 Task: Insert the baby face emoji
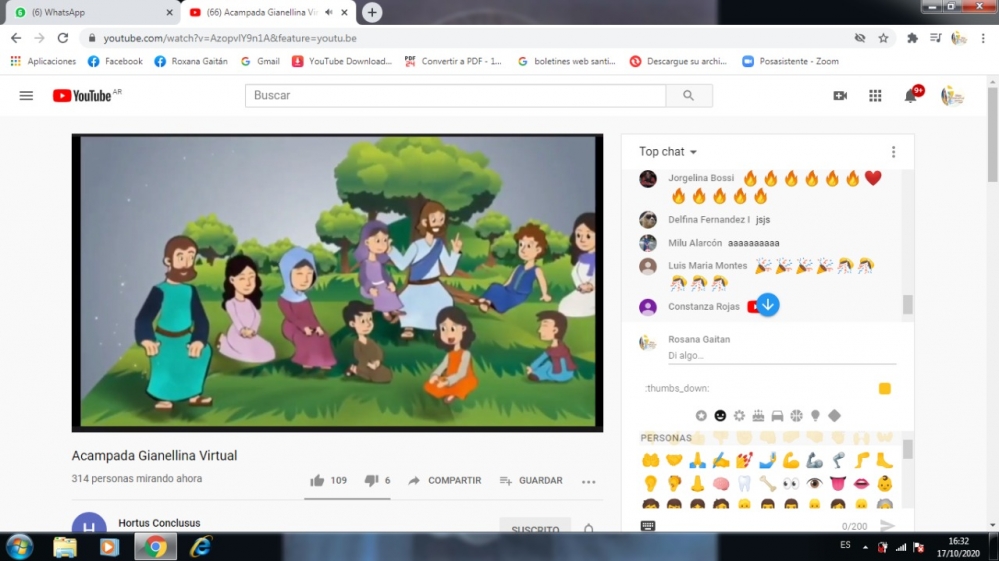click(x=884, y=483)
